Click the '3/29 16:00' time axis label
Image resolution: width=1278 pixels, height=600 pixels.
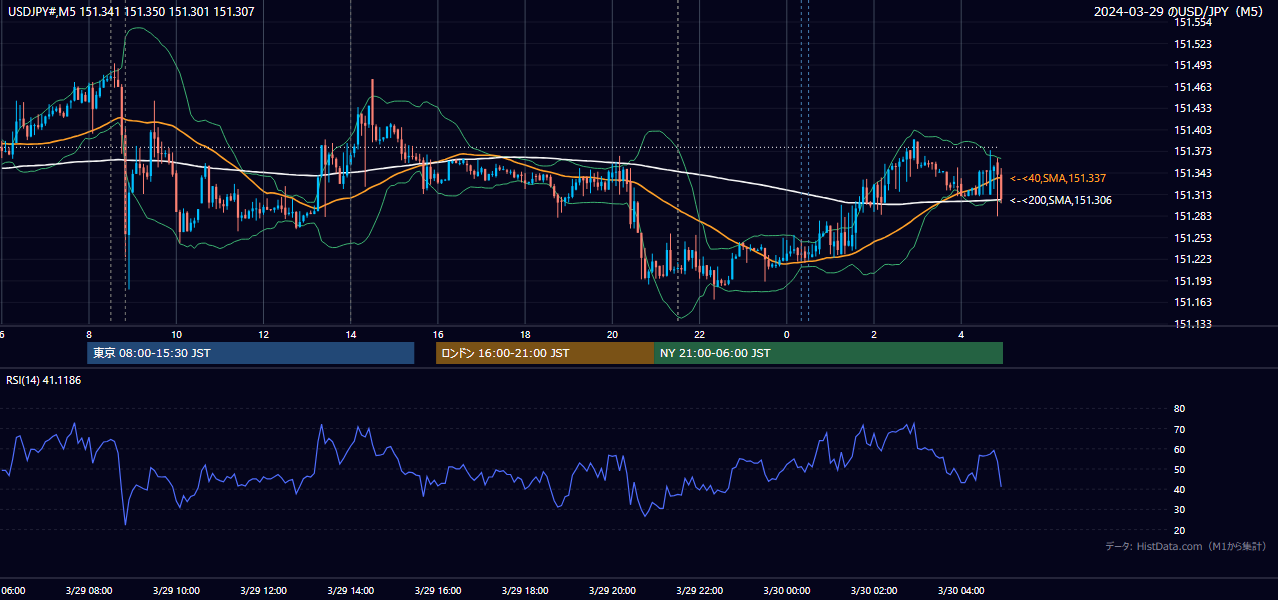point(437,590)
